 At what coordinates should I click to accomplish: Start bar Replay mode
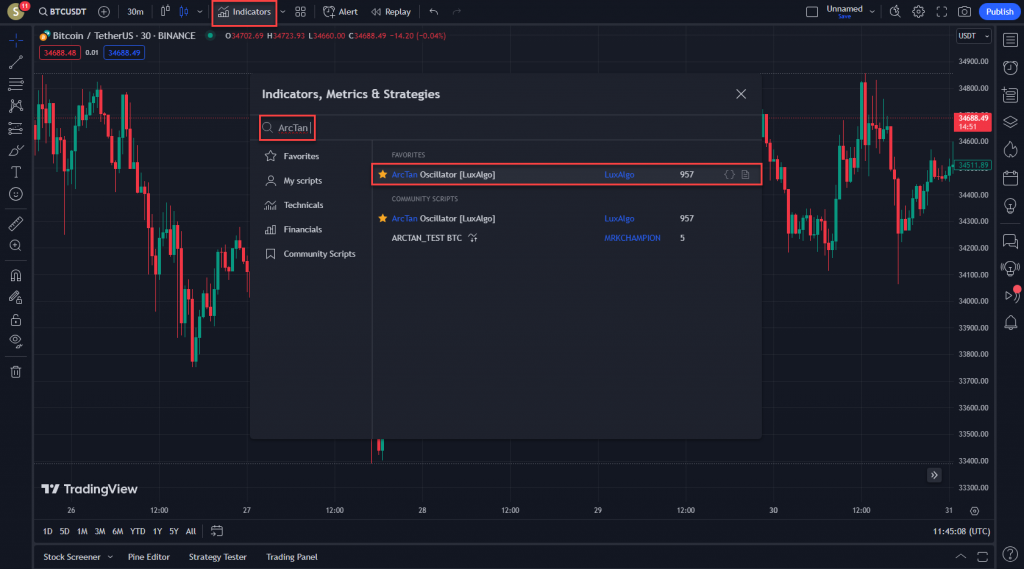click(391, 12)
